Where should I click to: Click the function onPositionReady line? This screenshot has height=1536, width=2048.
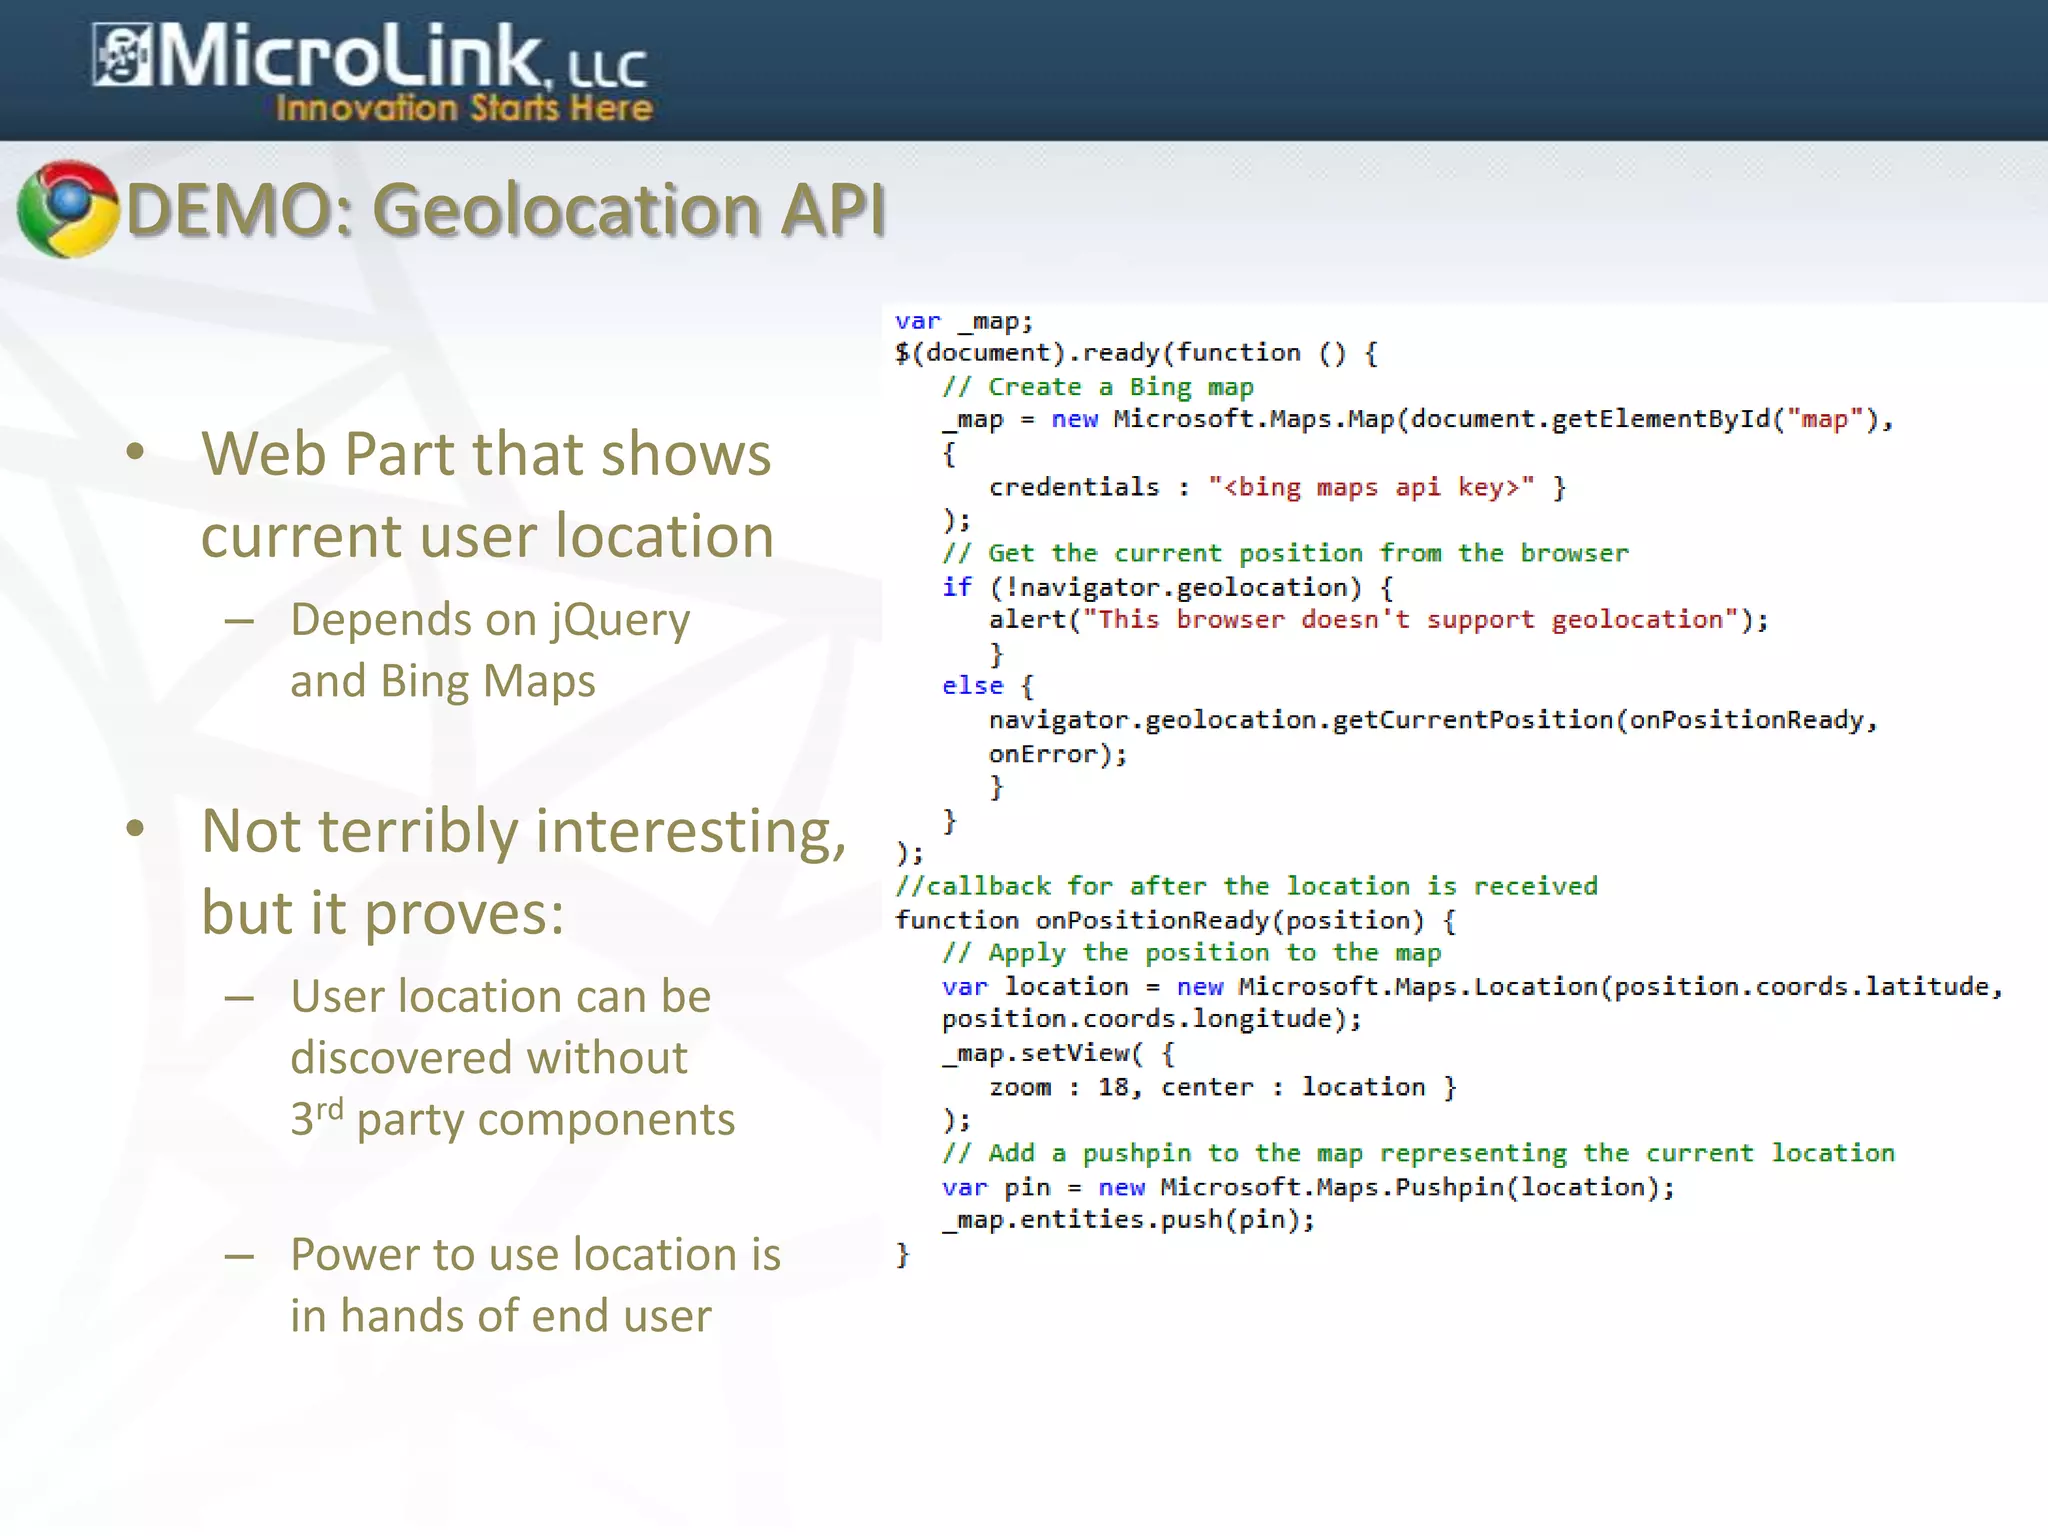click(x=1175, y=920)
